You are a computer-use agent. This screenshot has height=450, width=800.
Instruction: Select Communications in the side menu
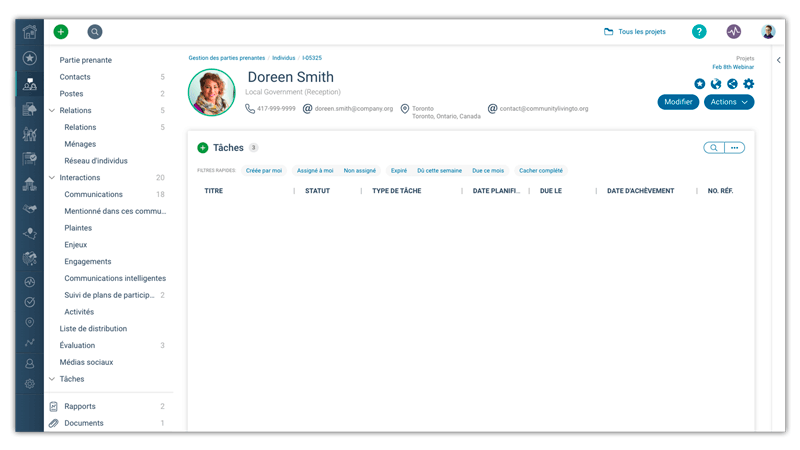point(94,195)
